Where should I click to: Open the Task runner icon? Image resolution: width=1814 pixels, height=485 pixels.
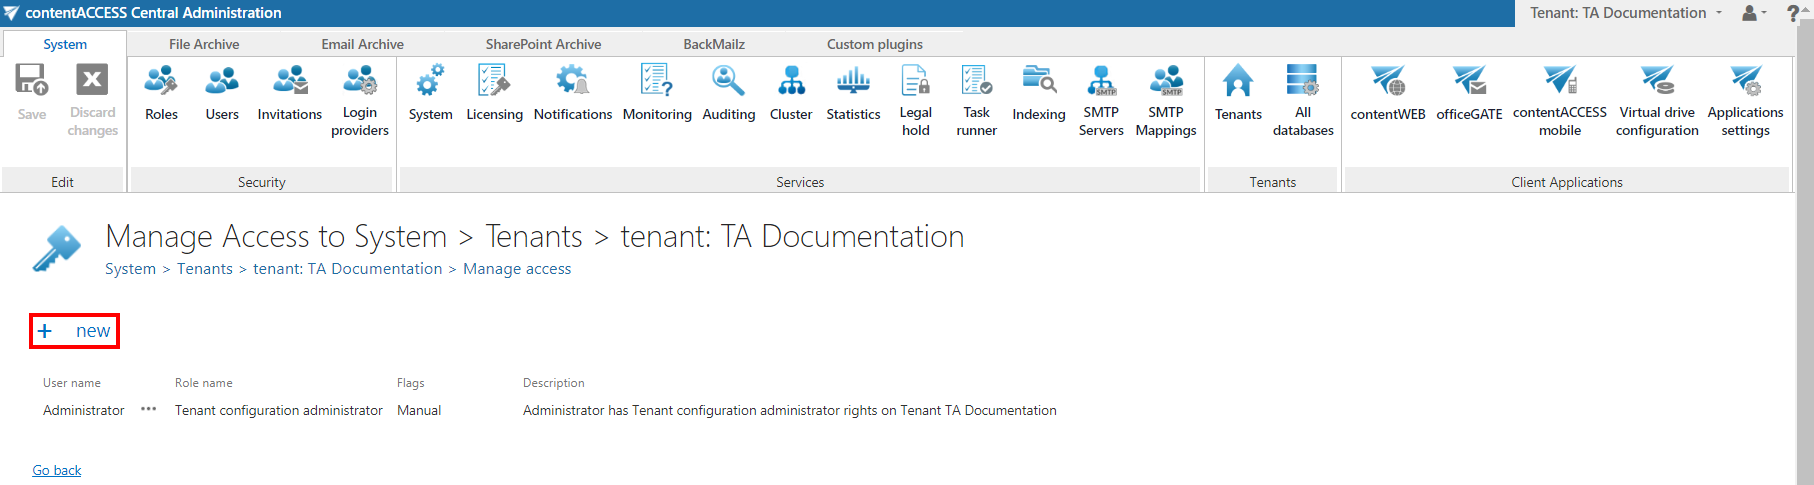click(976, 99)
